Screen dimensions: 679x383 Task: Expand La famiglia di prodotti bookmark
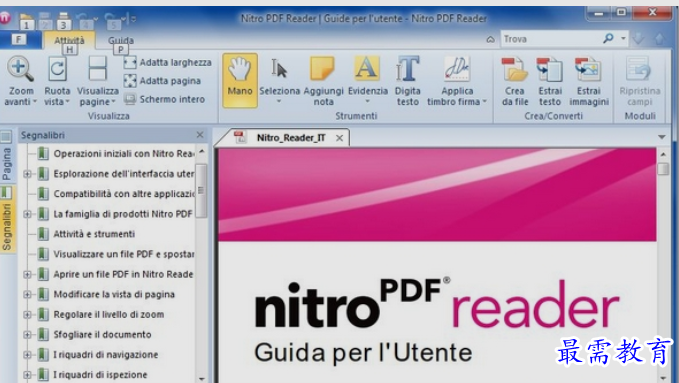tap(27, 214)
